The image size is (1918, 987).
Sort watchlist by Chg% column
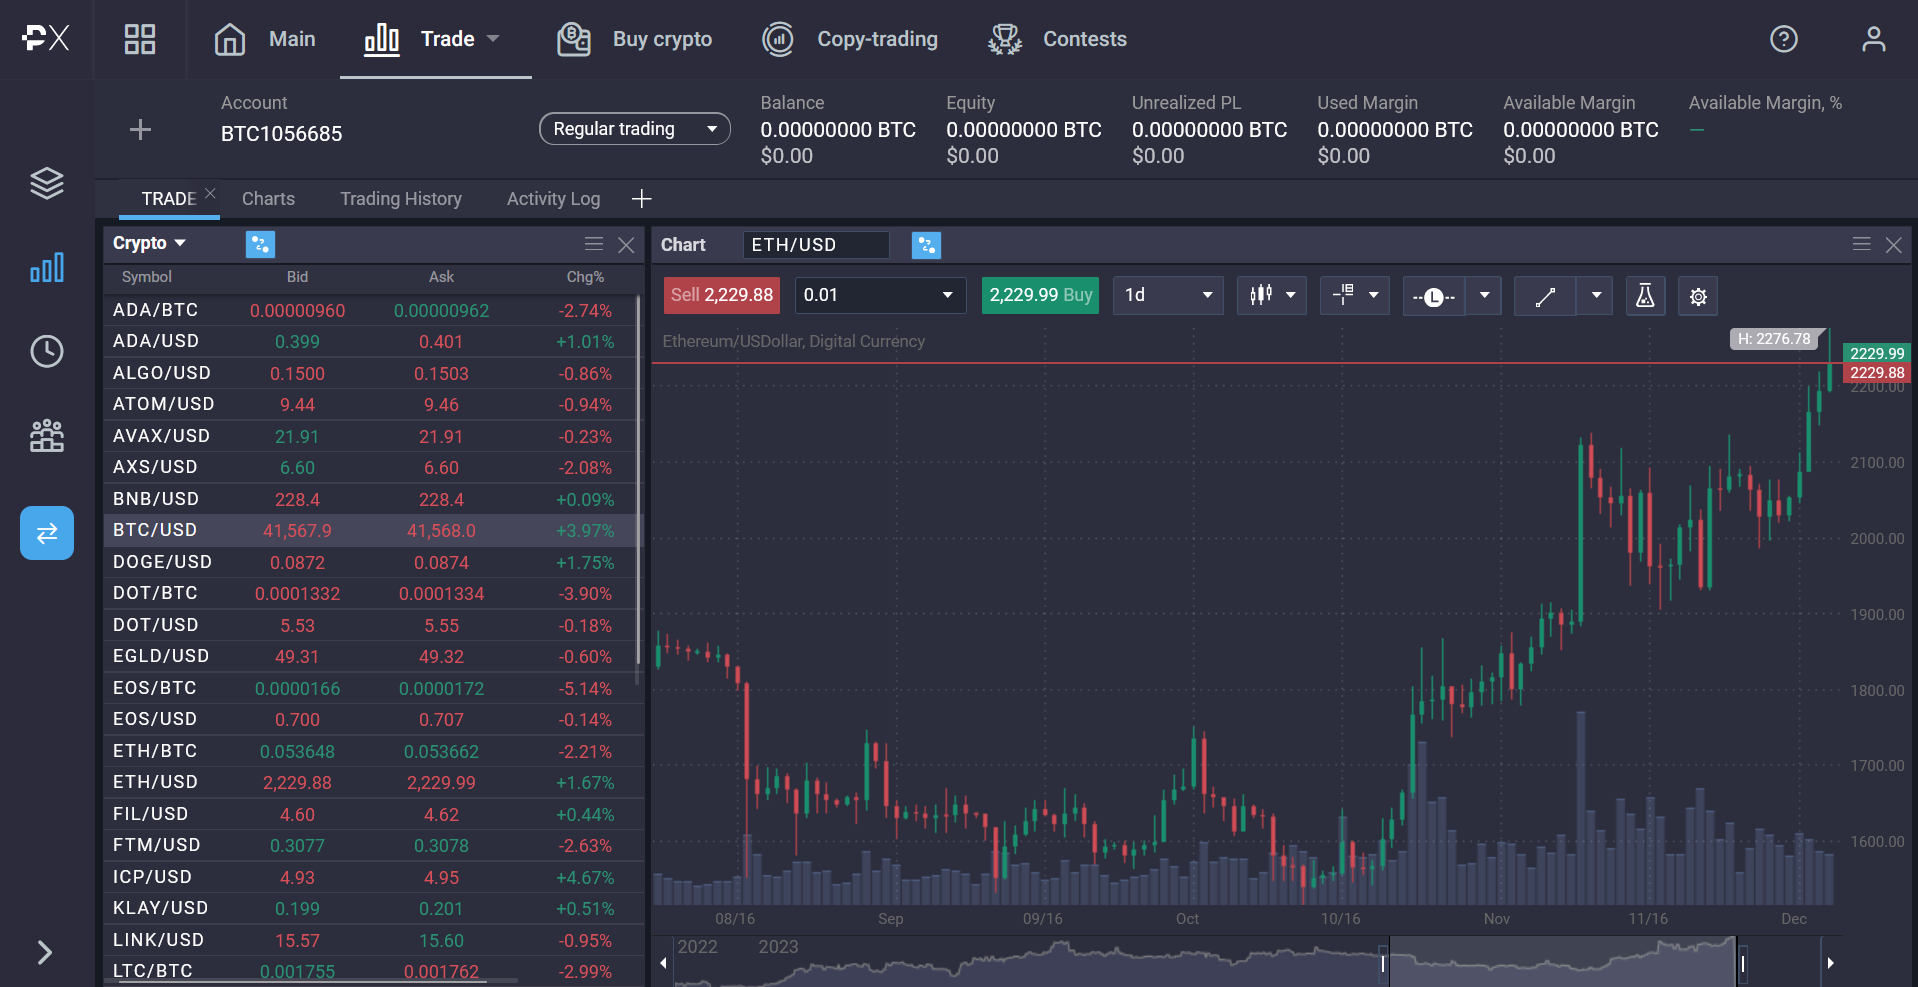585,277
